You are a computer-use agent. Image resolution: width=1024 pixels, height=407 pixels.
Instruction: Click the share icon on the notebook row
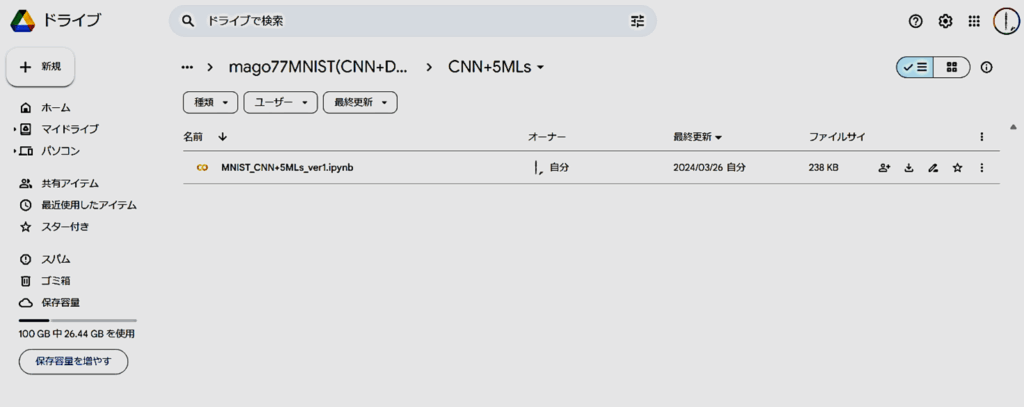[x=884, y=168]
